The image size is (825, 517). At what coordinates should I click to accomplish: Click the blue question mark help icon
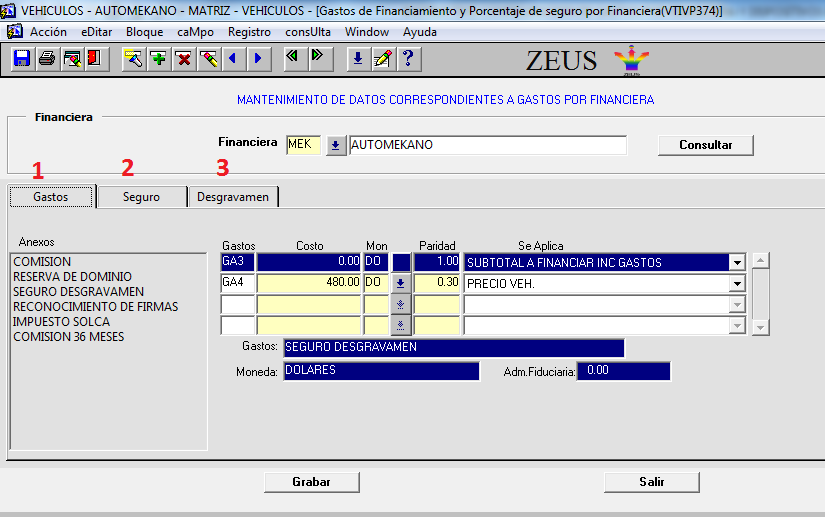(406, 59)
